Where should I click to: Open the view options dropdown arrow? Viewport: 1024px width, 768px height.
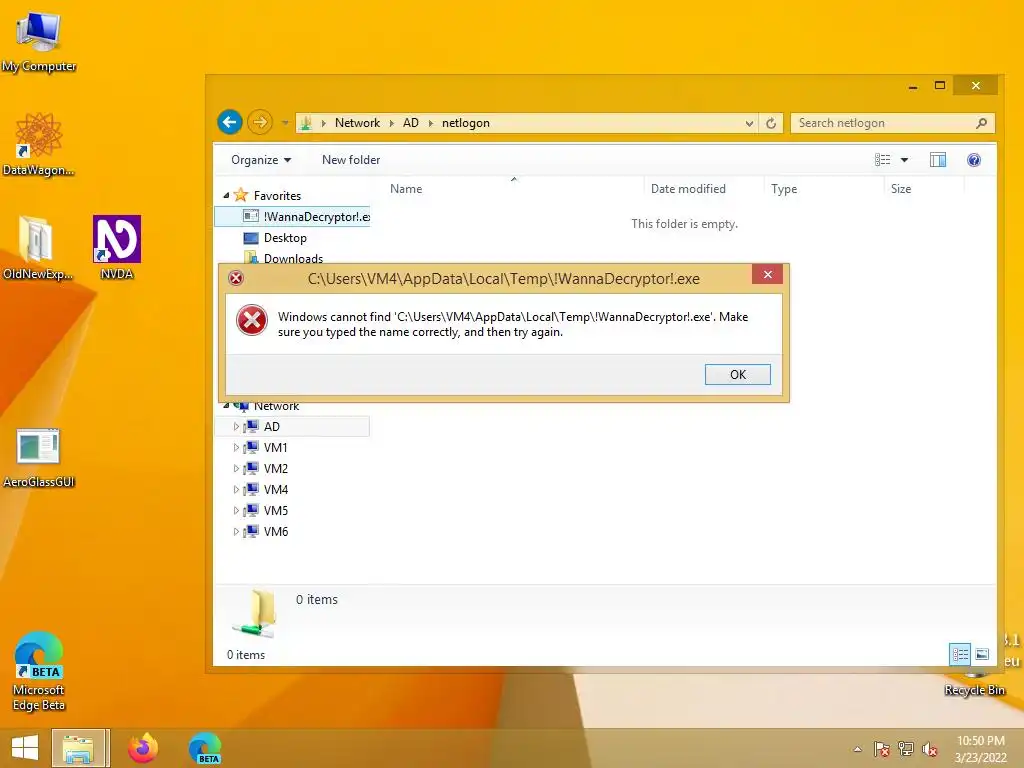pyautogui.click(x=904, y=160)
